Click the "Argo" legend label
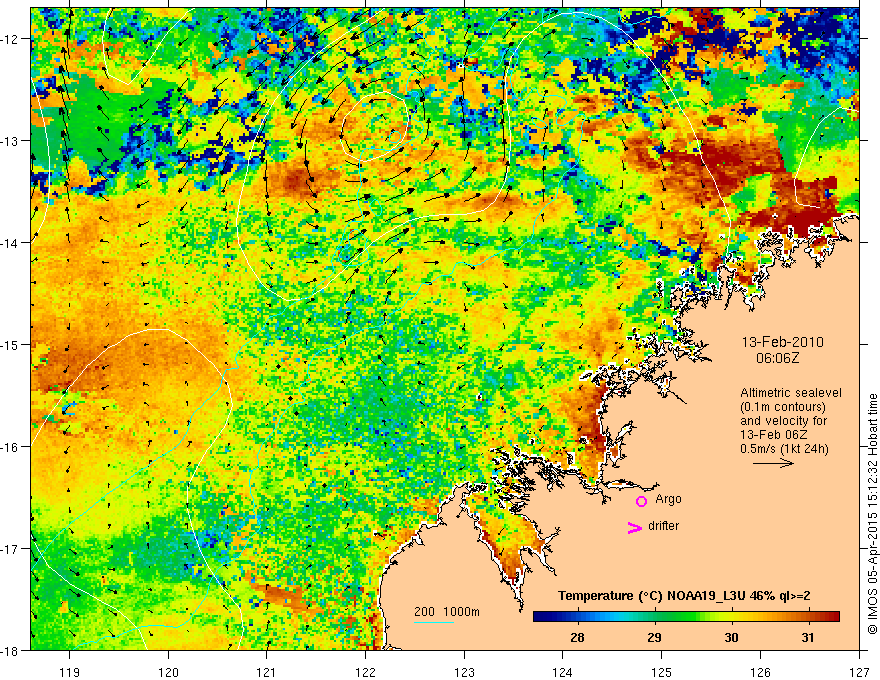 [668, 499]
